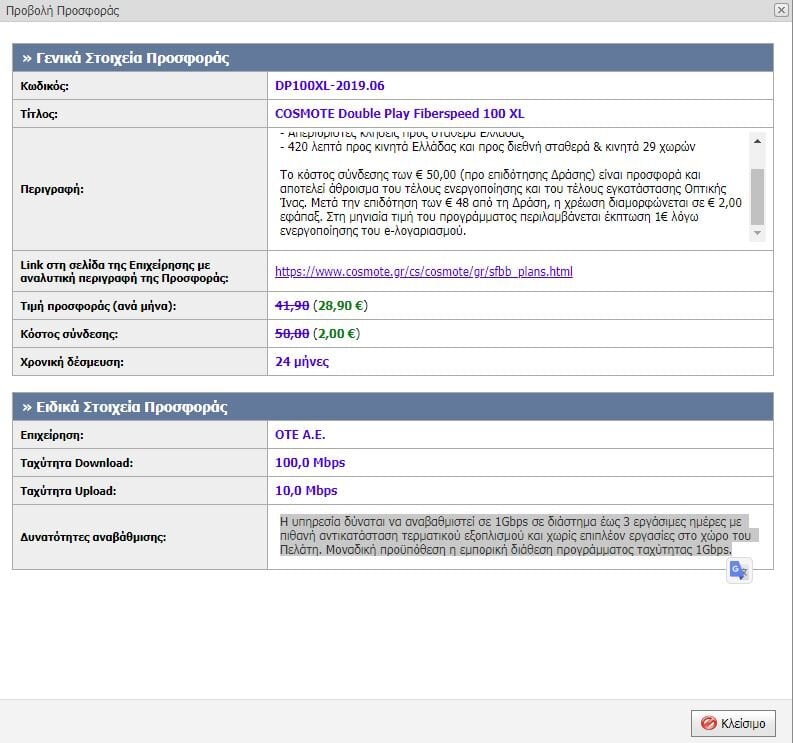793x743 pixels.
Task: Click the struck-through price 41,90
Action: 292,305
